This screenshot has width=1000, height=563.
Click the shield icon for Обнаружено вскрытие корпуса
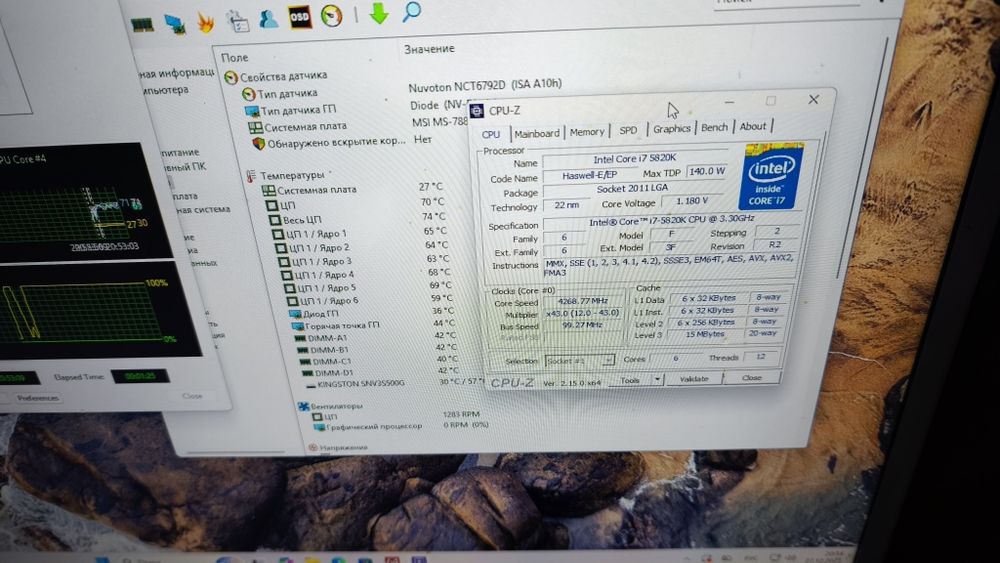pyautogui.click(x=258, y=144)
